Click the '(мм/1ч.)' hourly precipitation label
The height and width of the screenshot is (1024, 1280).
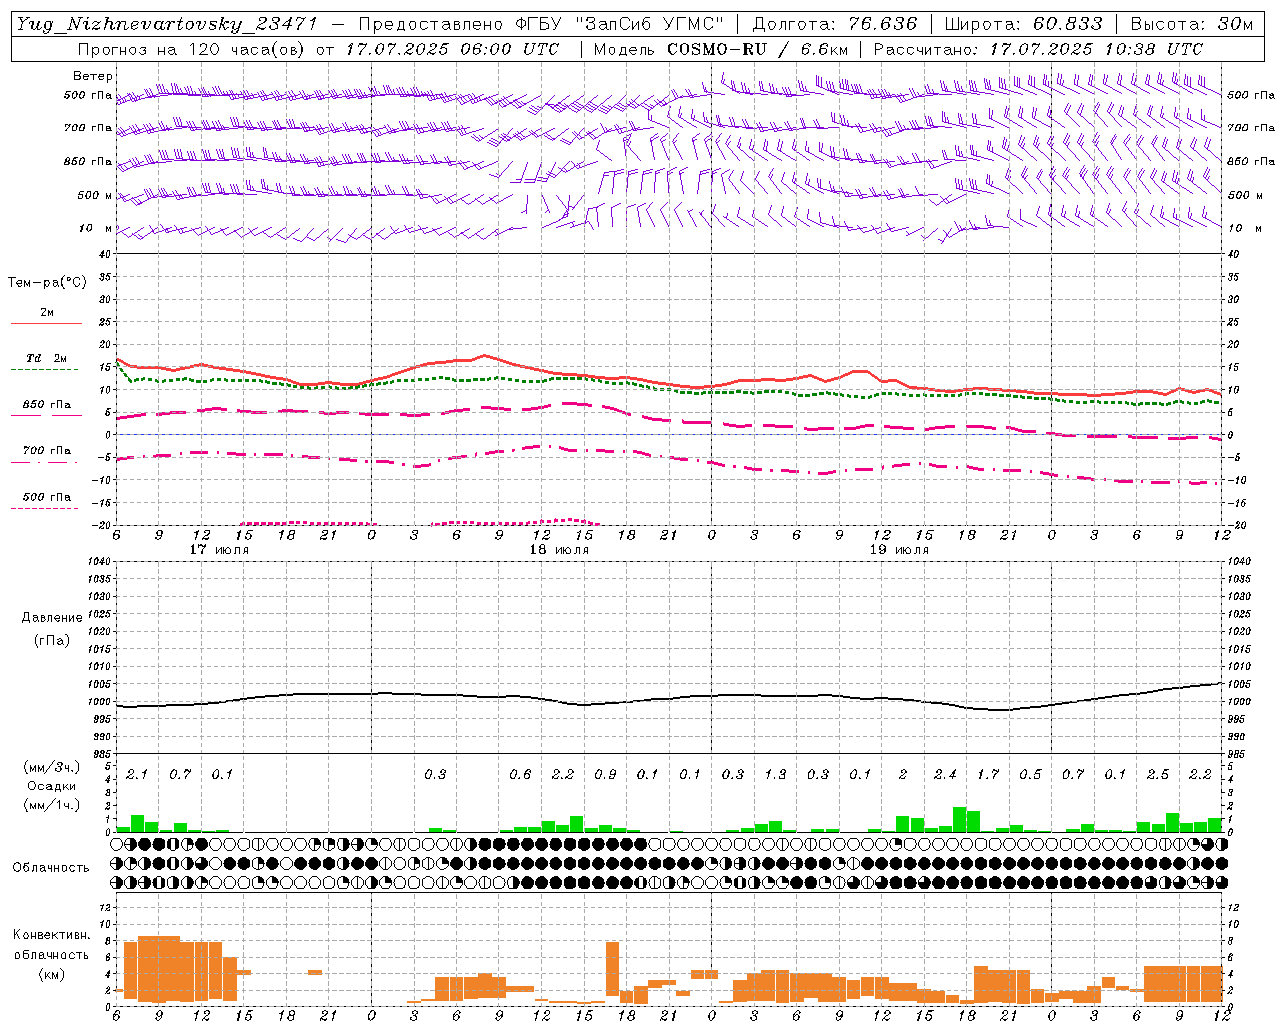52,805
